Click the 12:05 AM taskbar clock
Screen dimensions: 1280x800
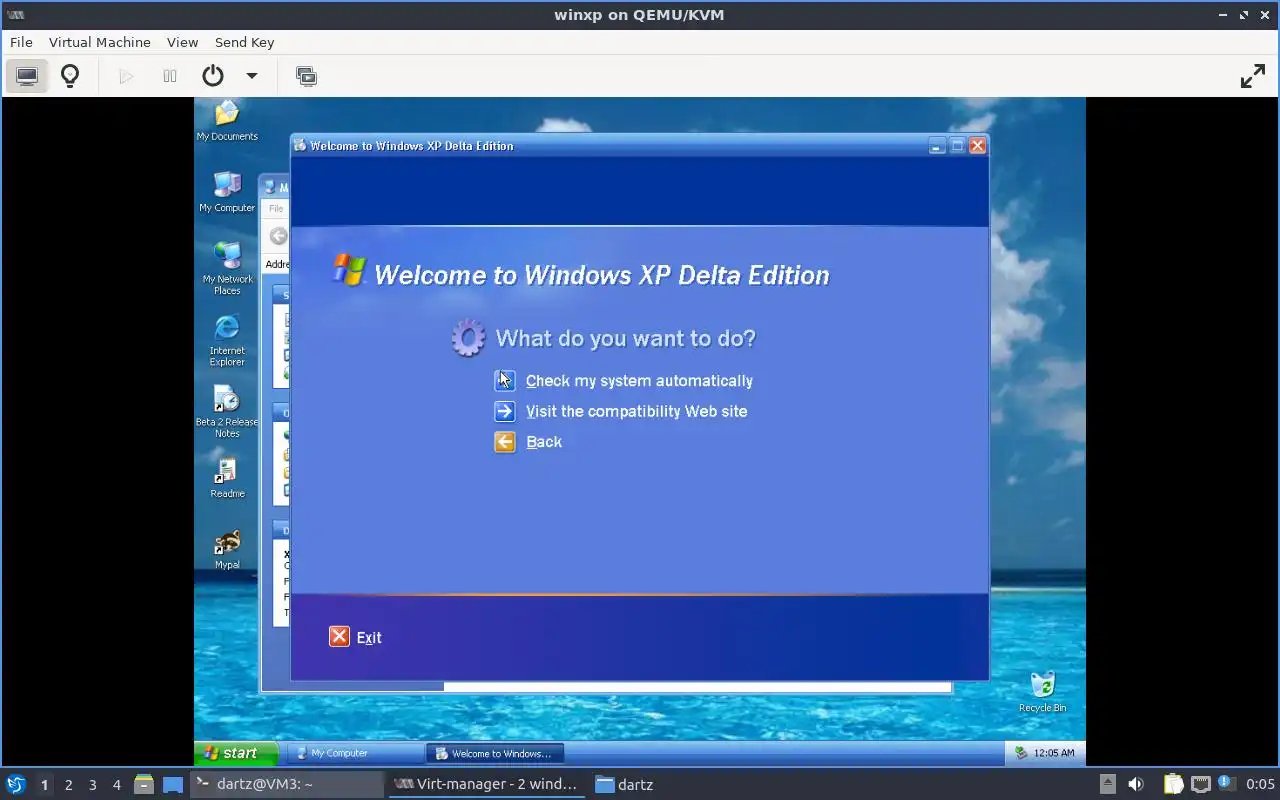pyautogui.click(x=1054, y=753)
